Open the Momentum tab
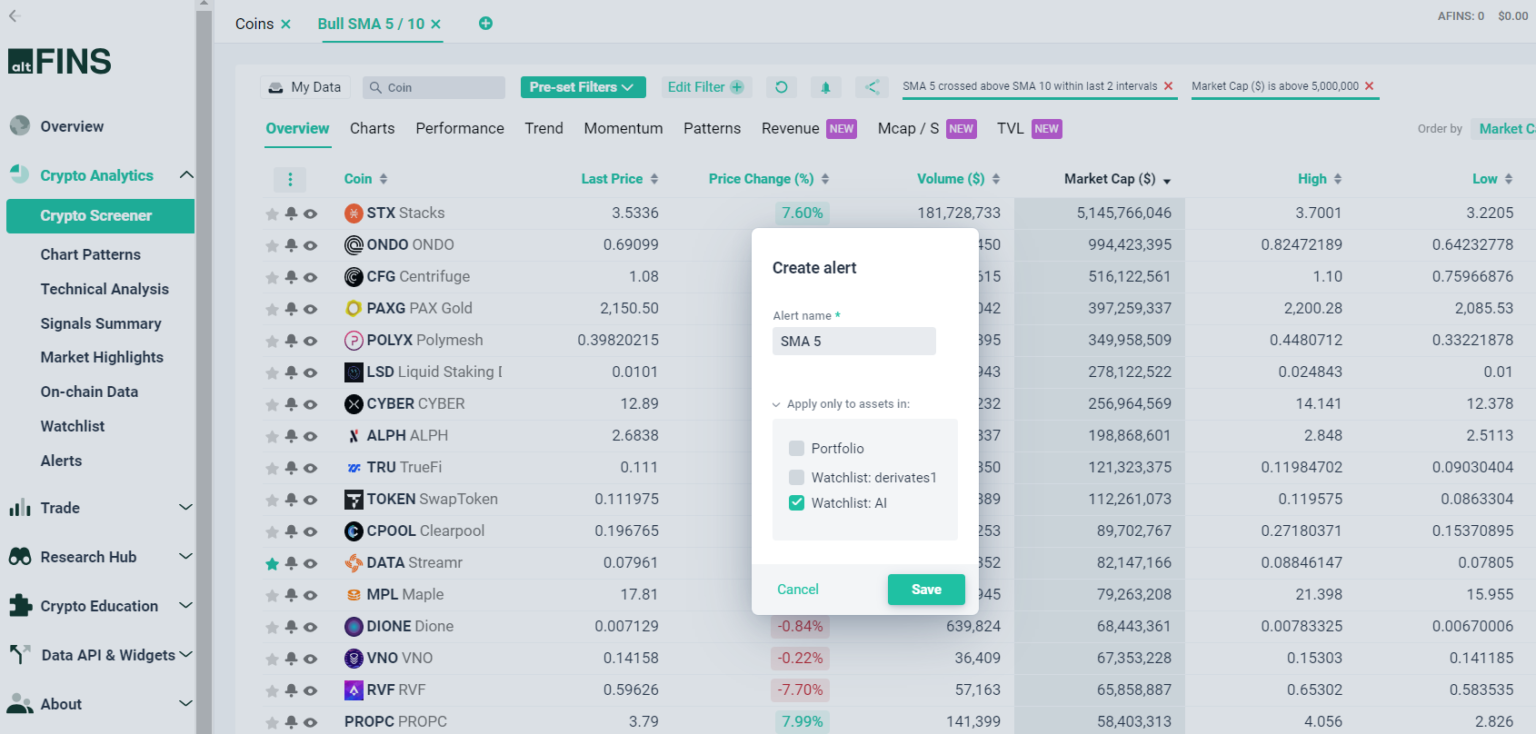 623,128
